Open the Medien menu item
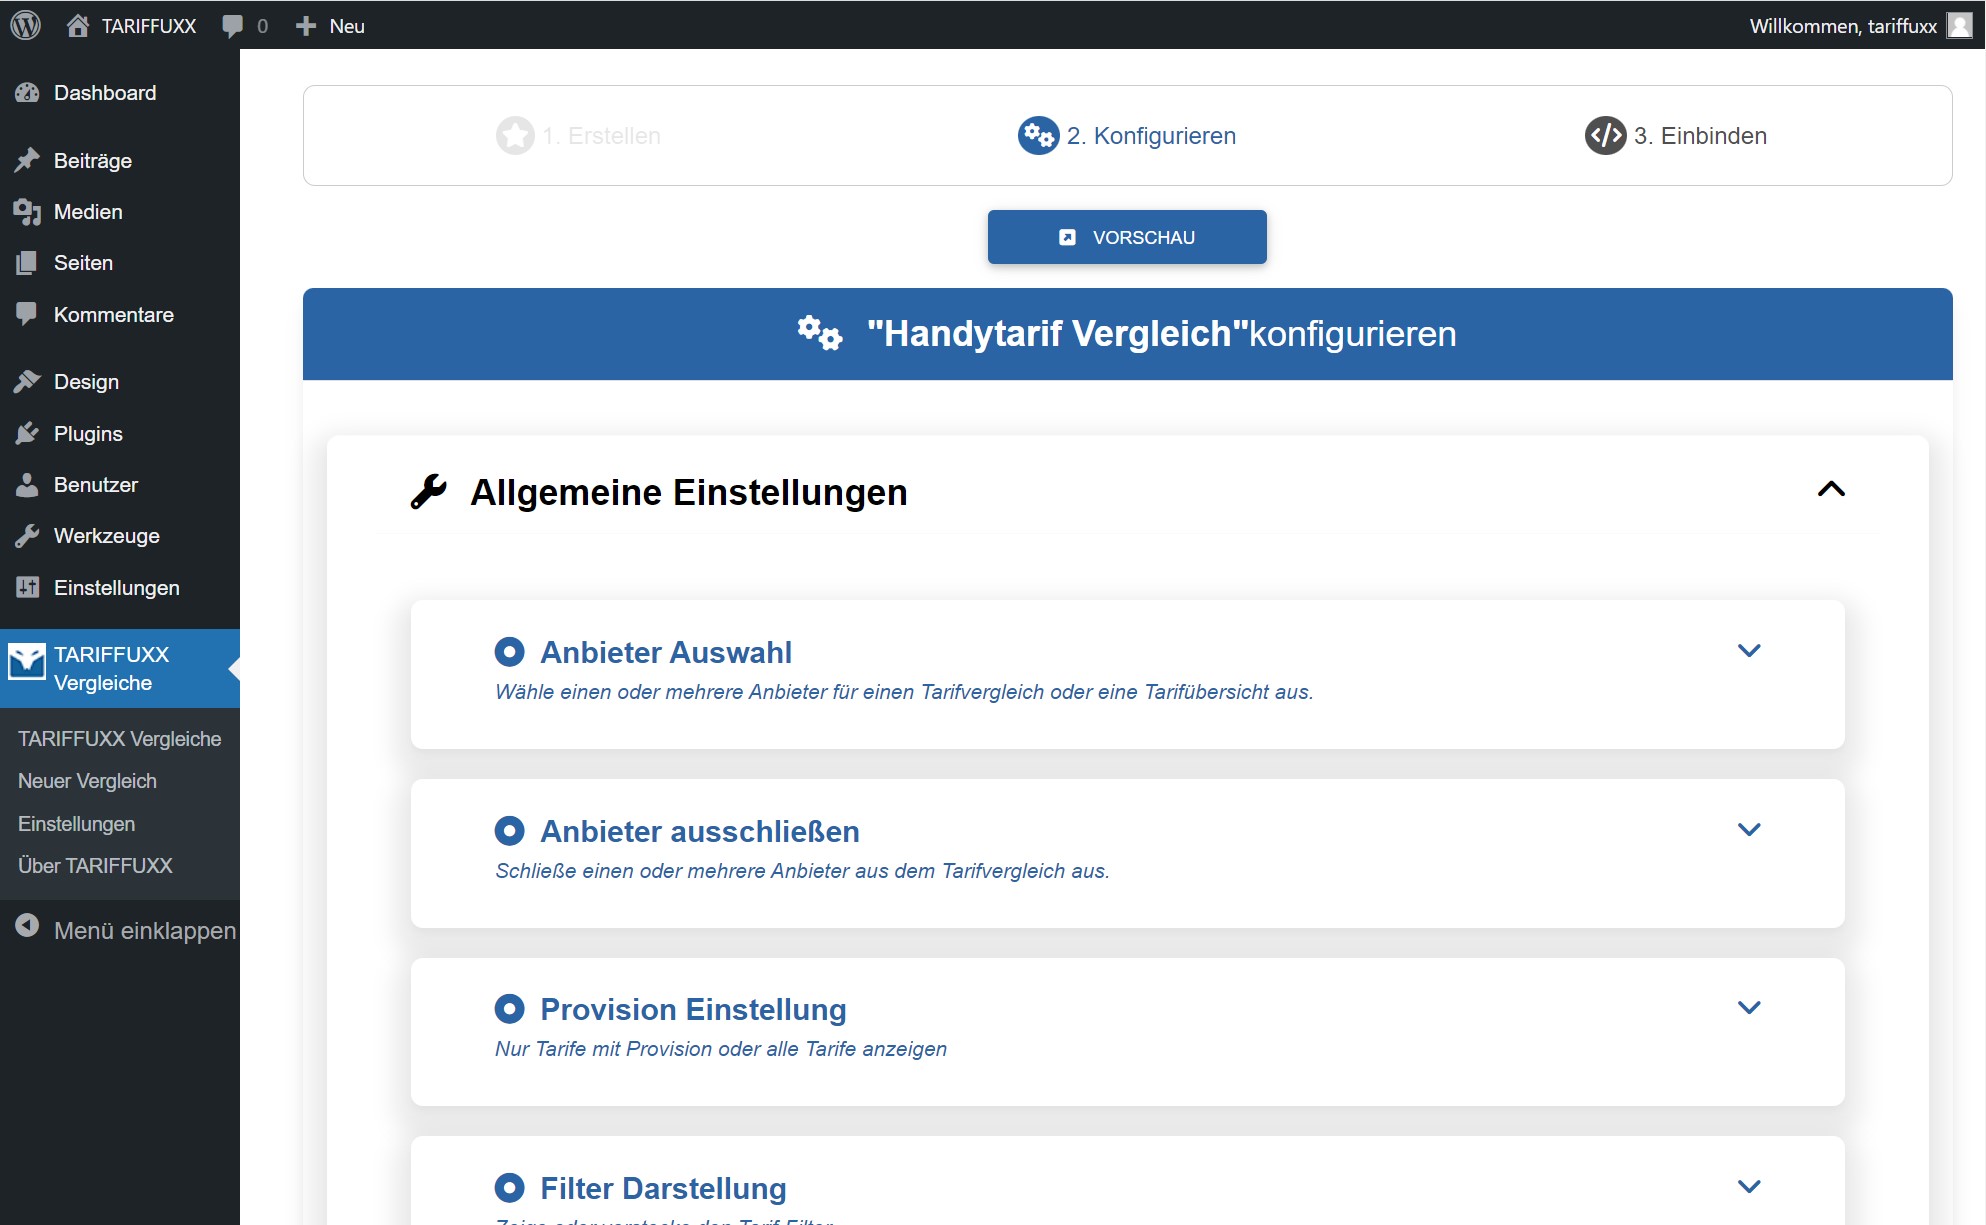This screenshot has width=1986, height=1225. coord(120,212)
